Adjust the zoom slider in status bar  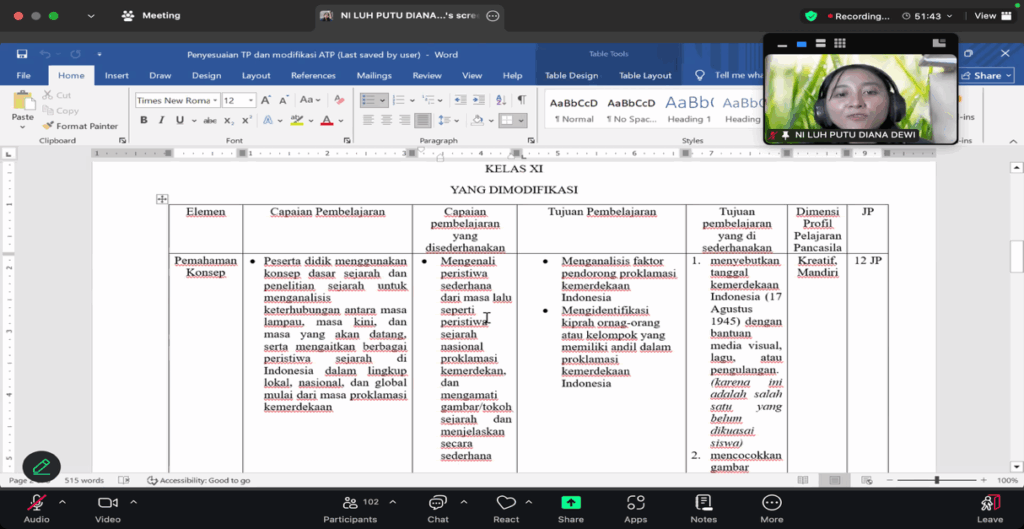pos(936,480)
